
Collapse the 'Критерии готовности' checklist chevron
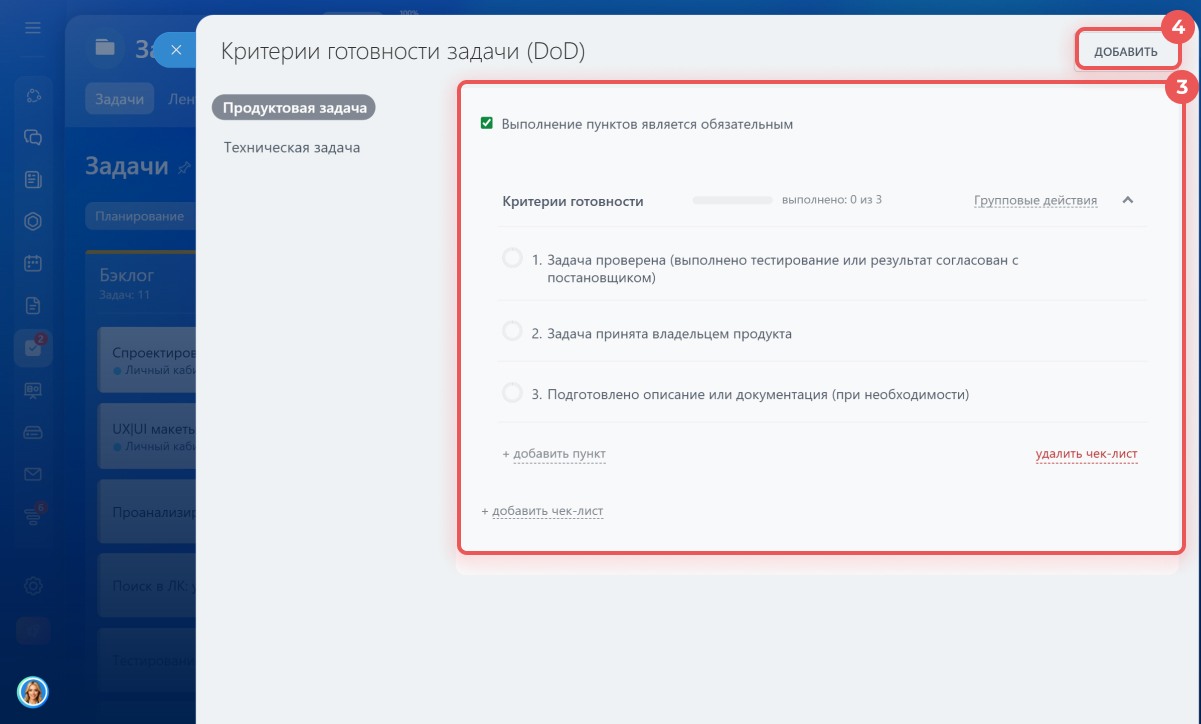(1128, 200)
